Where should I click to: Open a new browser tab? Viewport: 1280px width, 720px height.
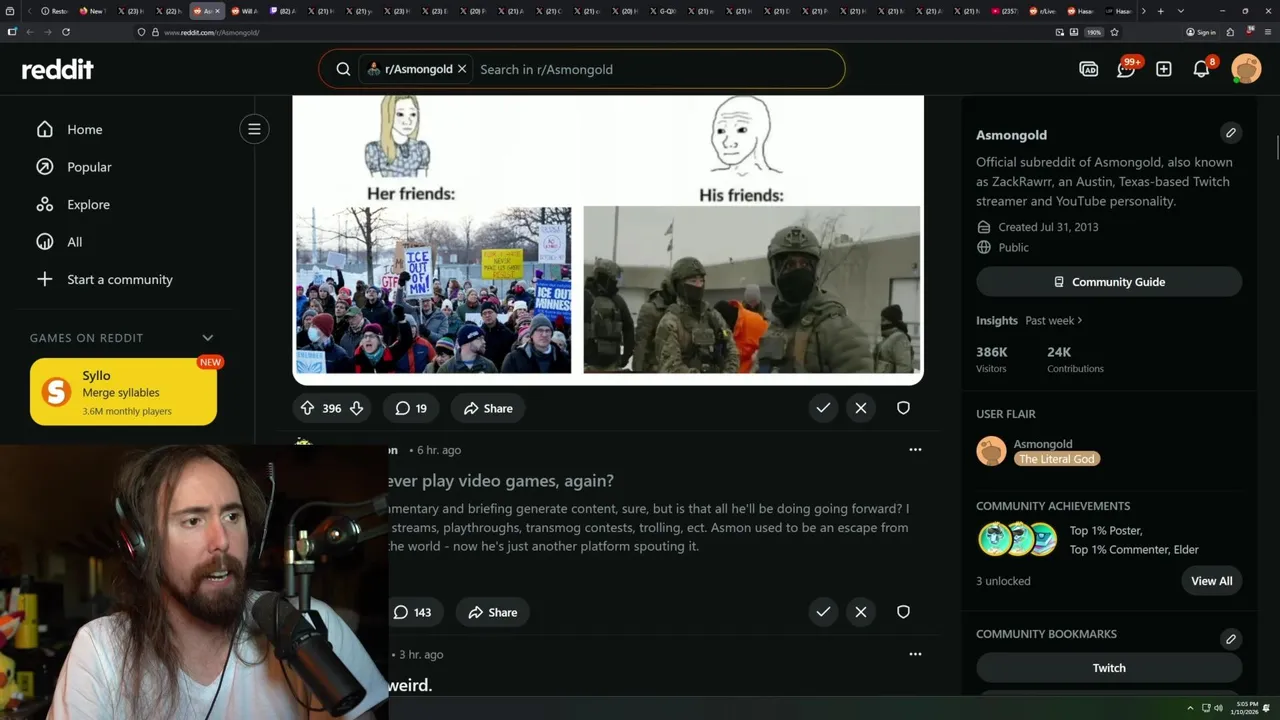click(1161, 11)
